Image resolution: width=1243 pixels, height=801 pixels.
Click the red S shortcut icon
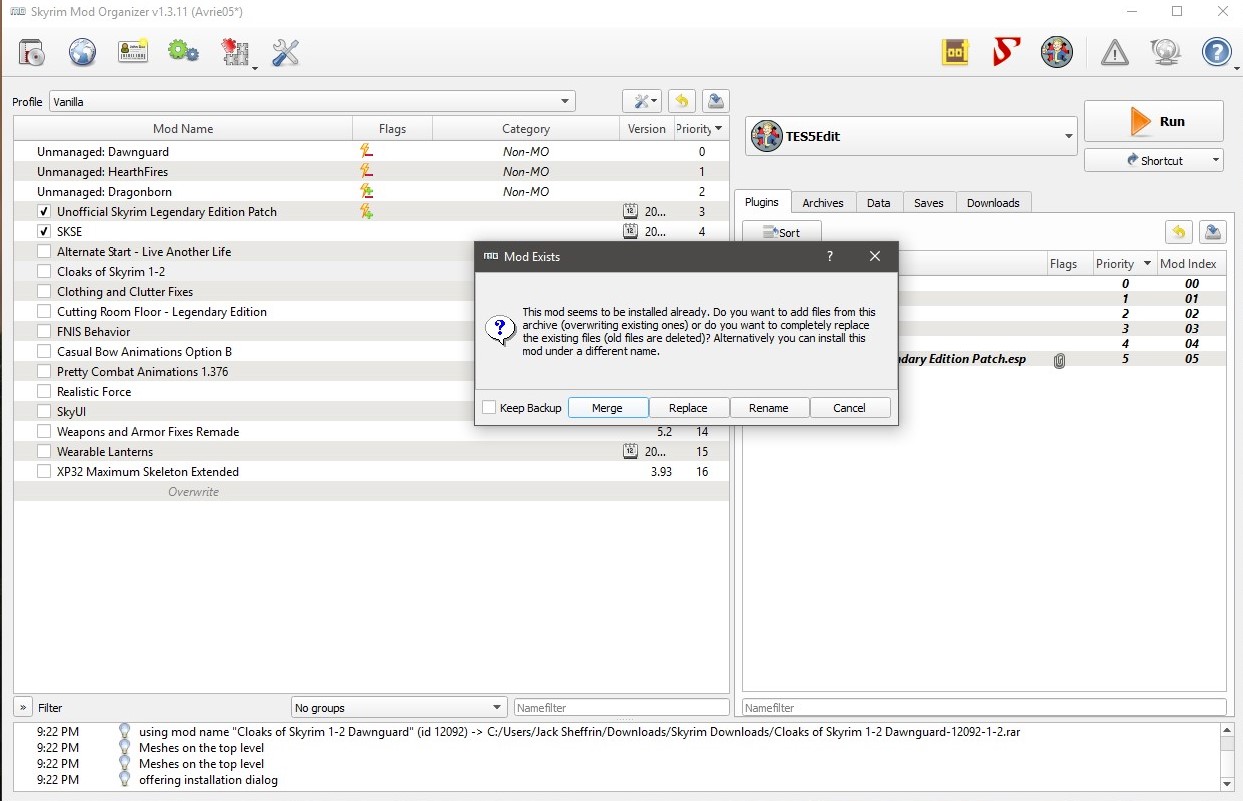(x=1006, y=52)
